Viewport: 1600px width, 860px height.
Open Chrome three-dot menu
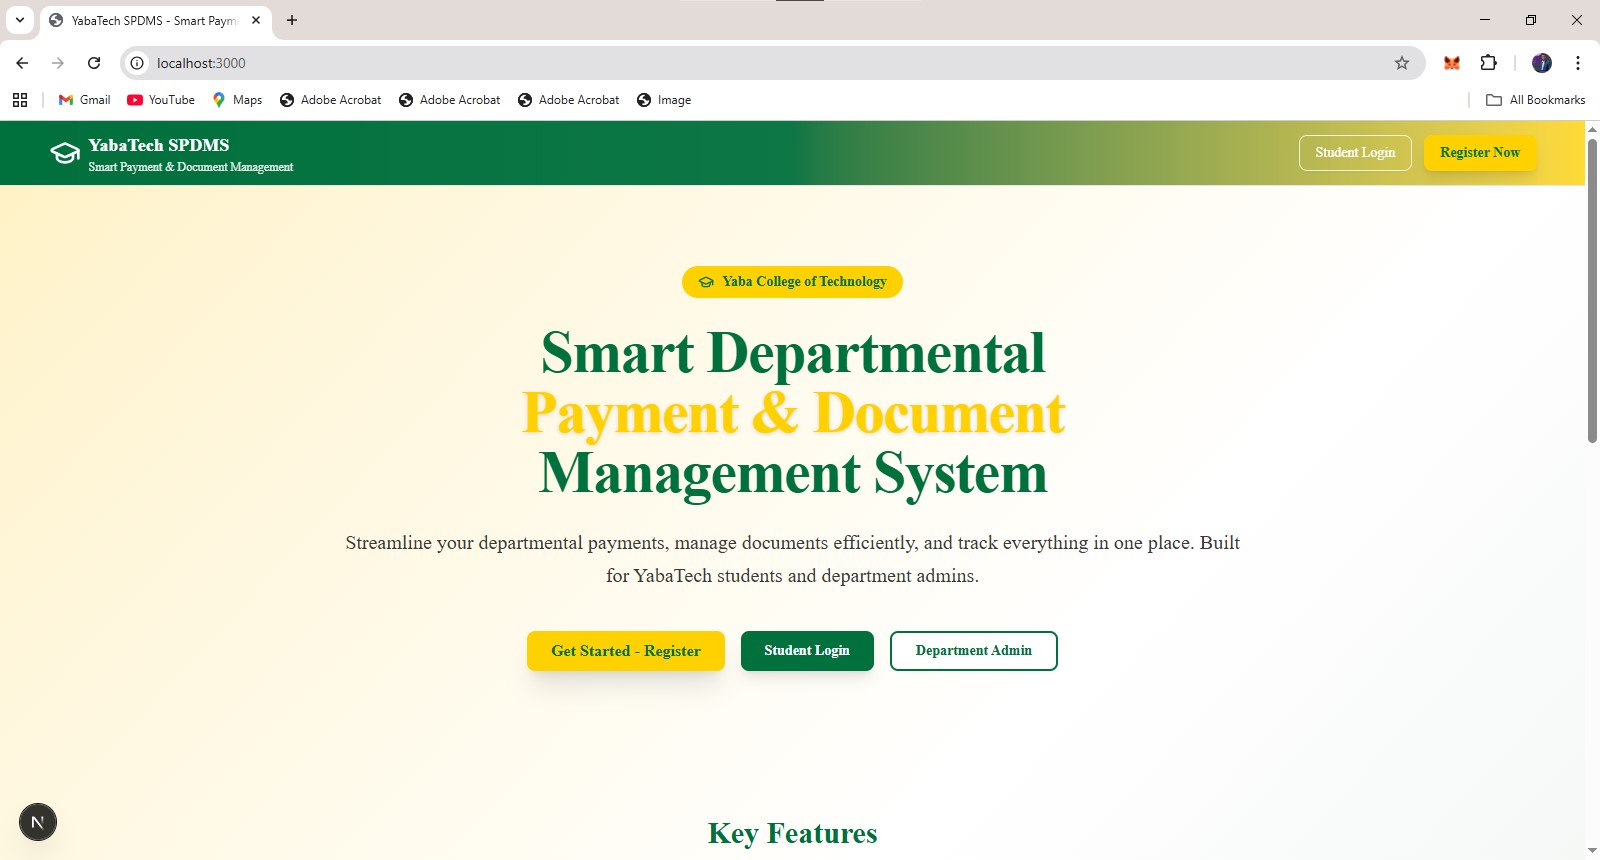pyautogui.click(x=1578, y=63)
